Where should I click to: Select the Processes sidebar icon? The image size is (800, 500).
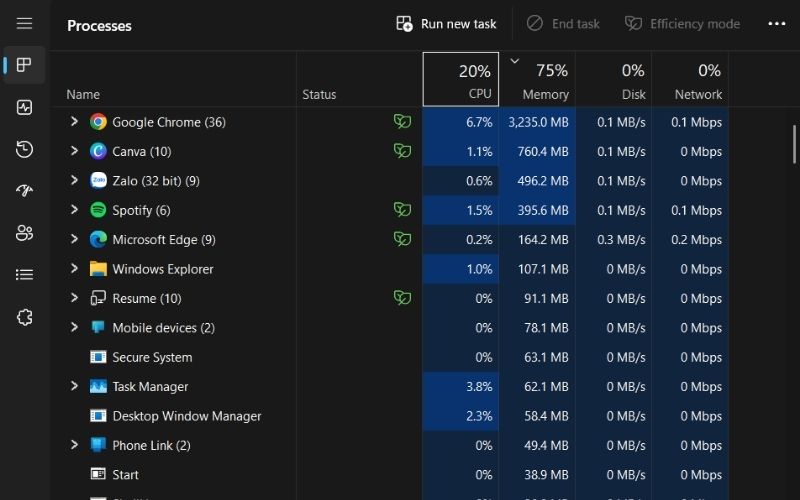[x=24, y=65]
